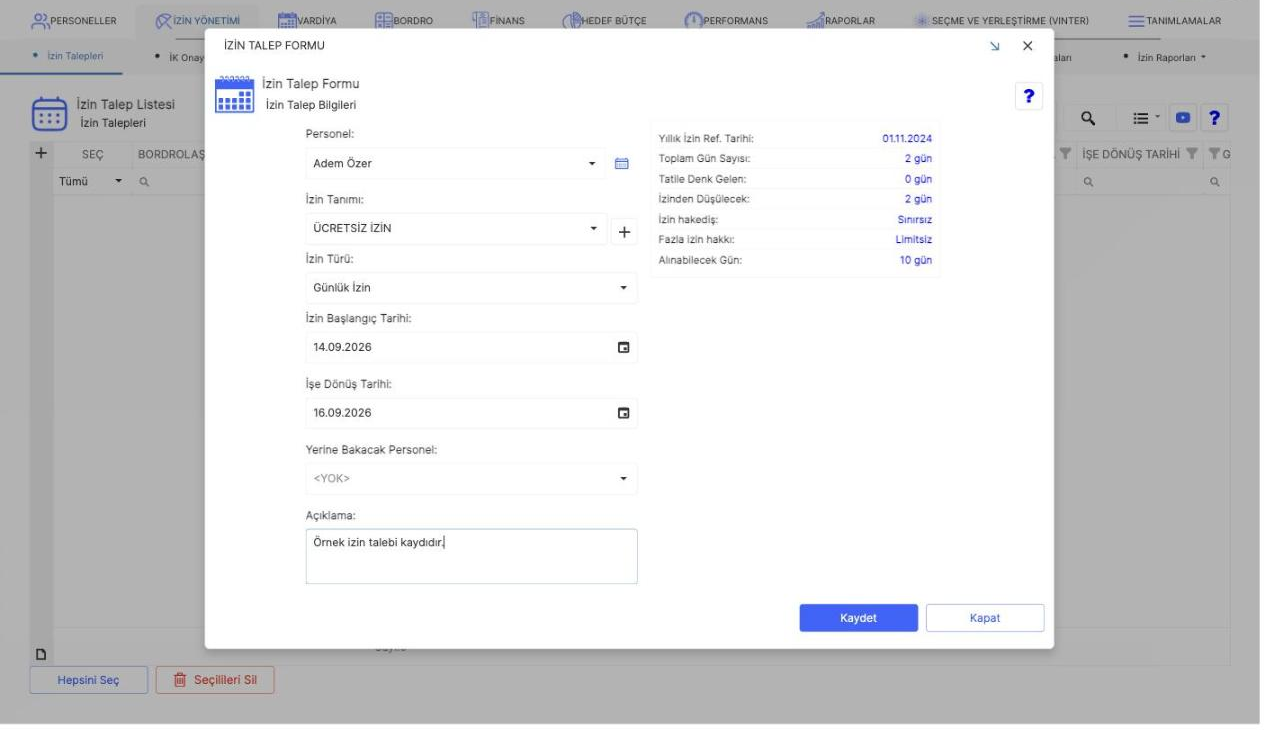Expand the Personel dropdown showing Adem Özer
Viewport: 1270px width, 735px height.
[592, 164]
